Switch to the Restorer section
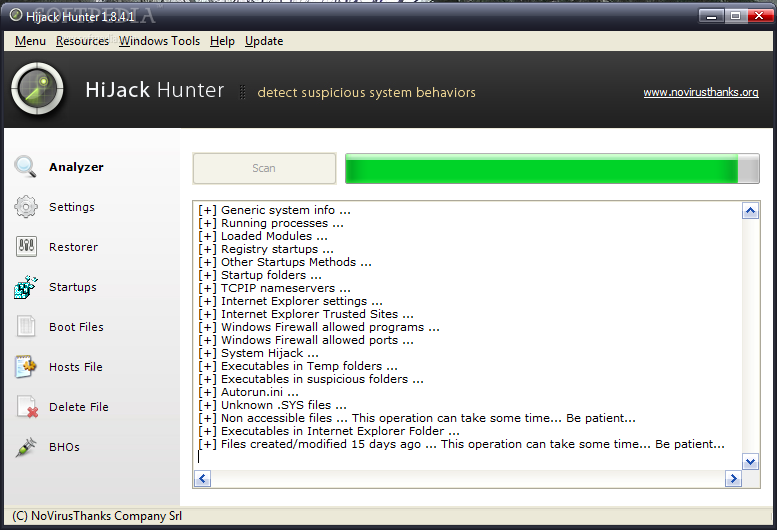 click(73, 247)
